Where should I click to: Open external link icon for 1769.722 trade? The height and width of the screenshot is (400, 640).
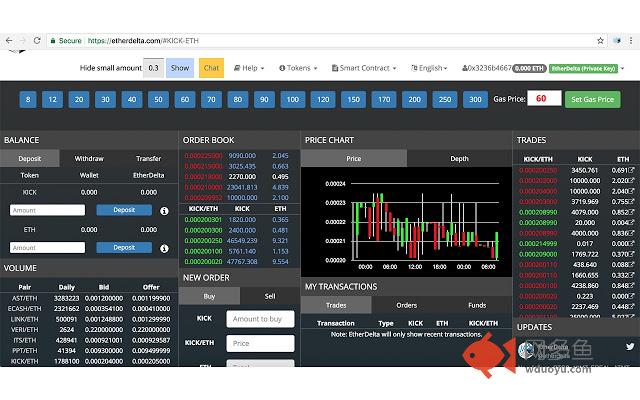tap(631, 254)
